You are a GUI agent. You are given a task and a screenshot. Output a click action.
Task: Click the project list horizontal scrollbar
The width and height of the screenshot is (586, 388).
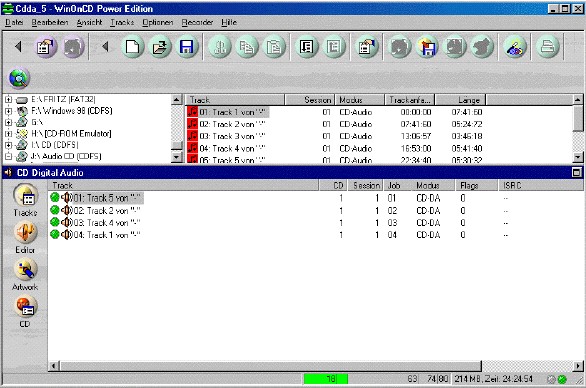(271, 366)
